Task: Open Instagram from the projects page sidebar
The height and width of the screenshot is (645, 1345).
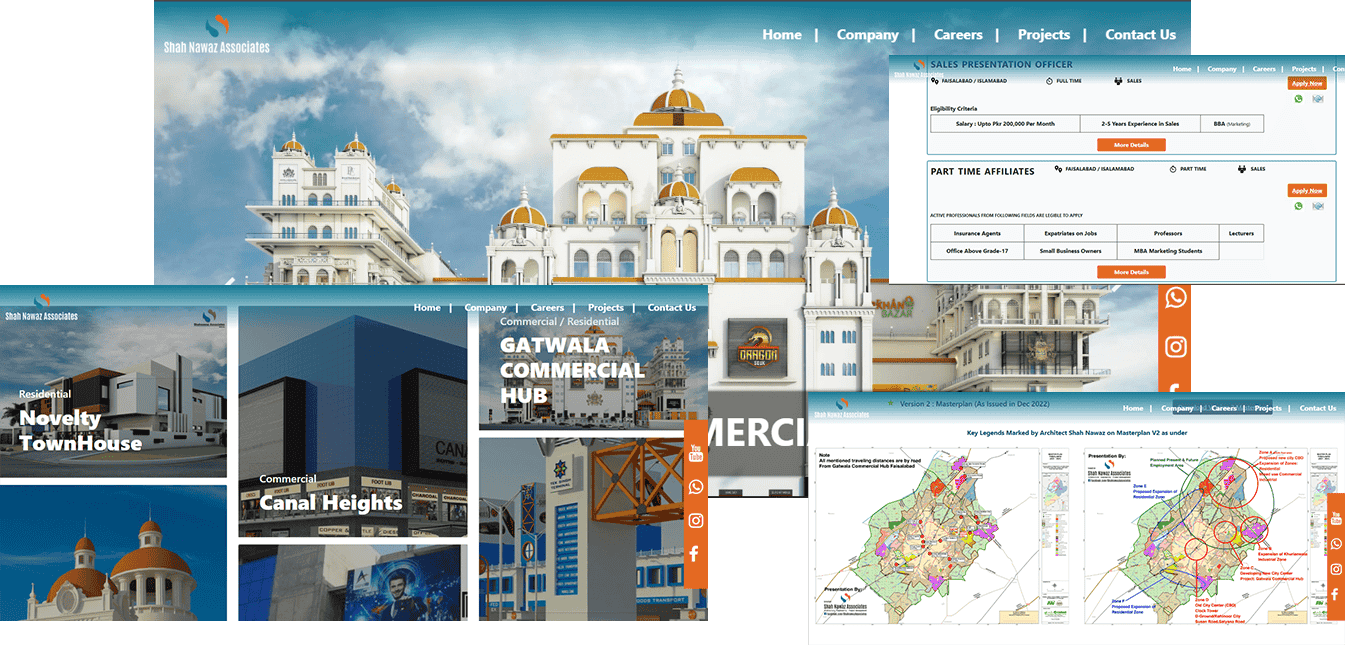Action: point(696,520)
